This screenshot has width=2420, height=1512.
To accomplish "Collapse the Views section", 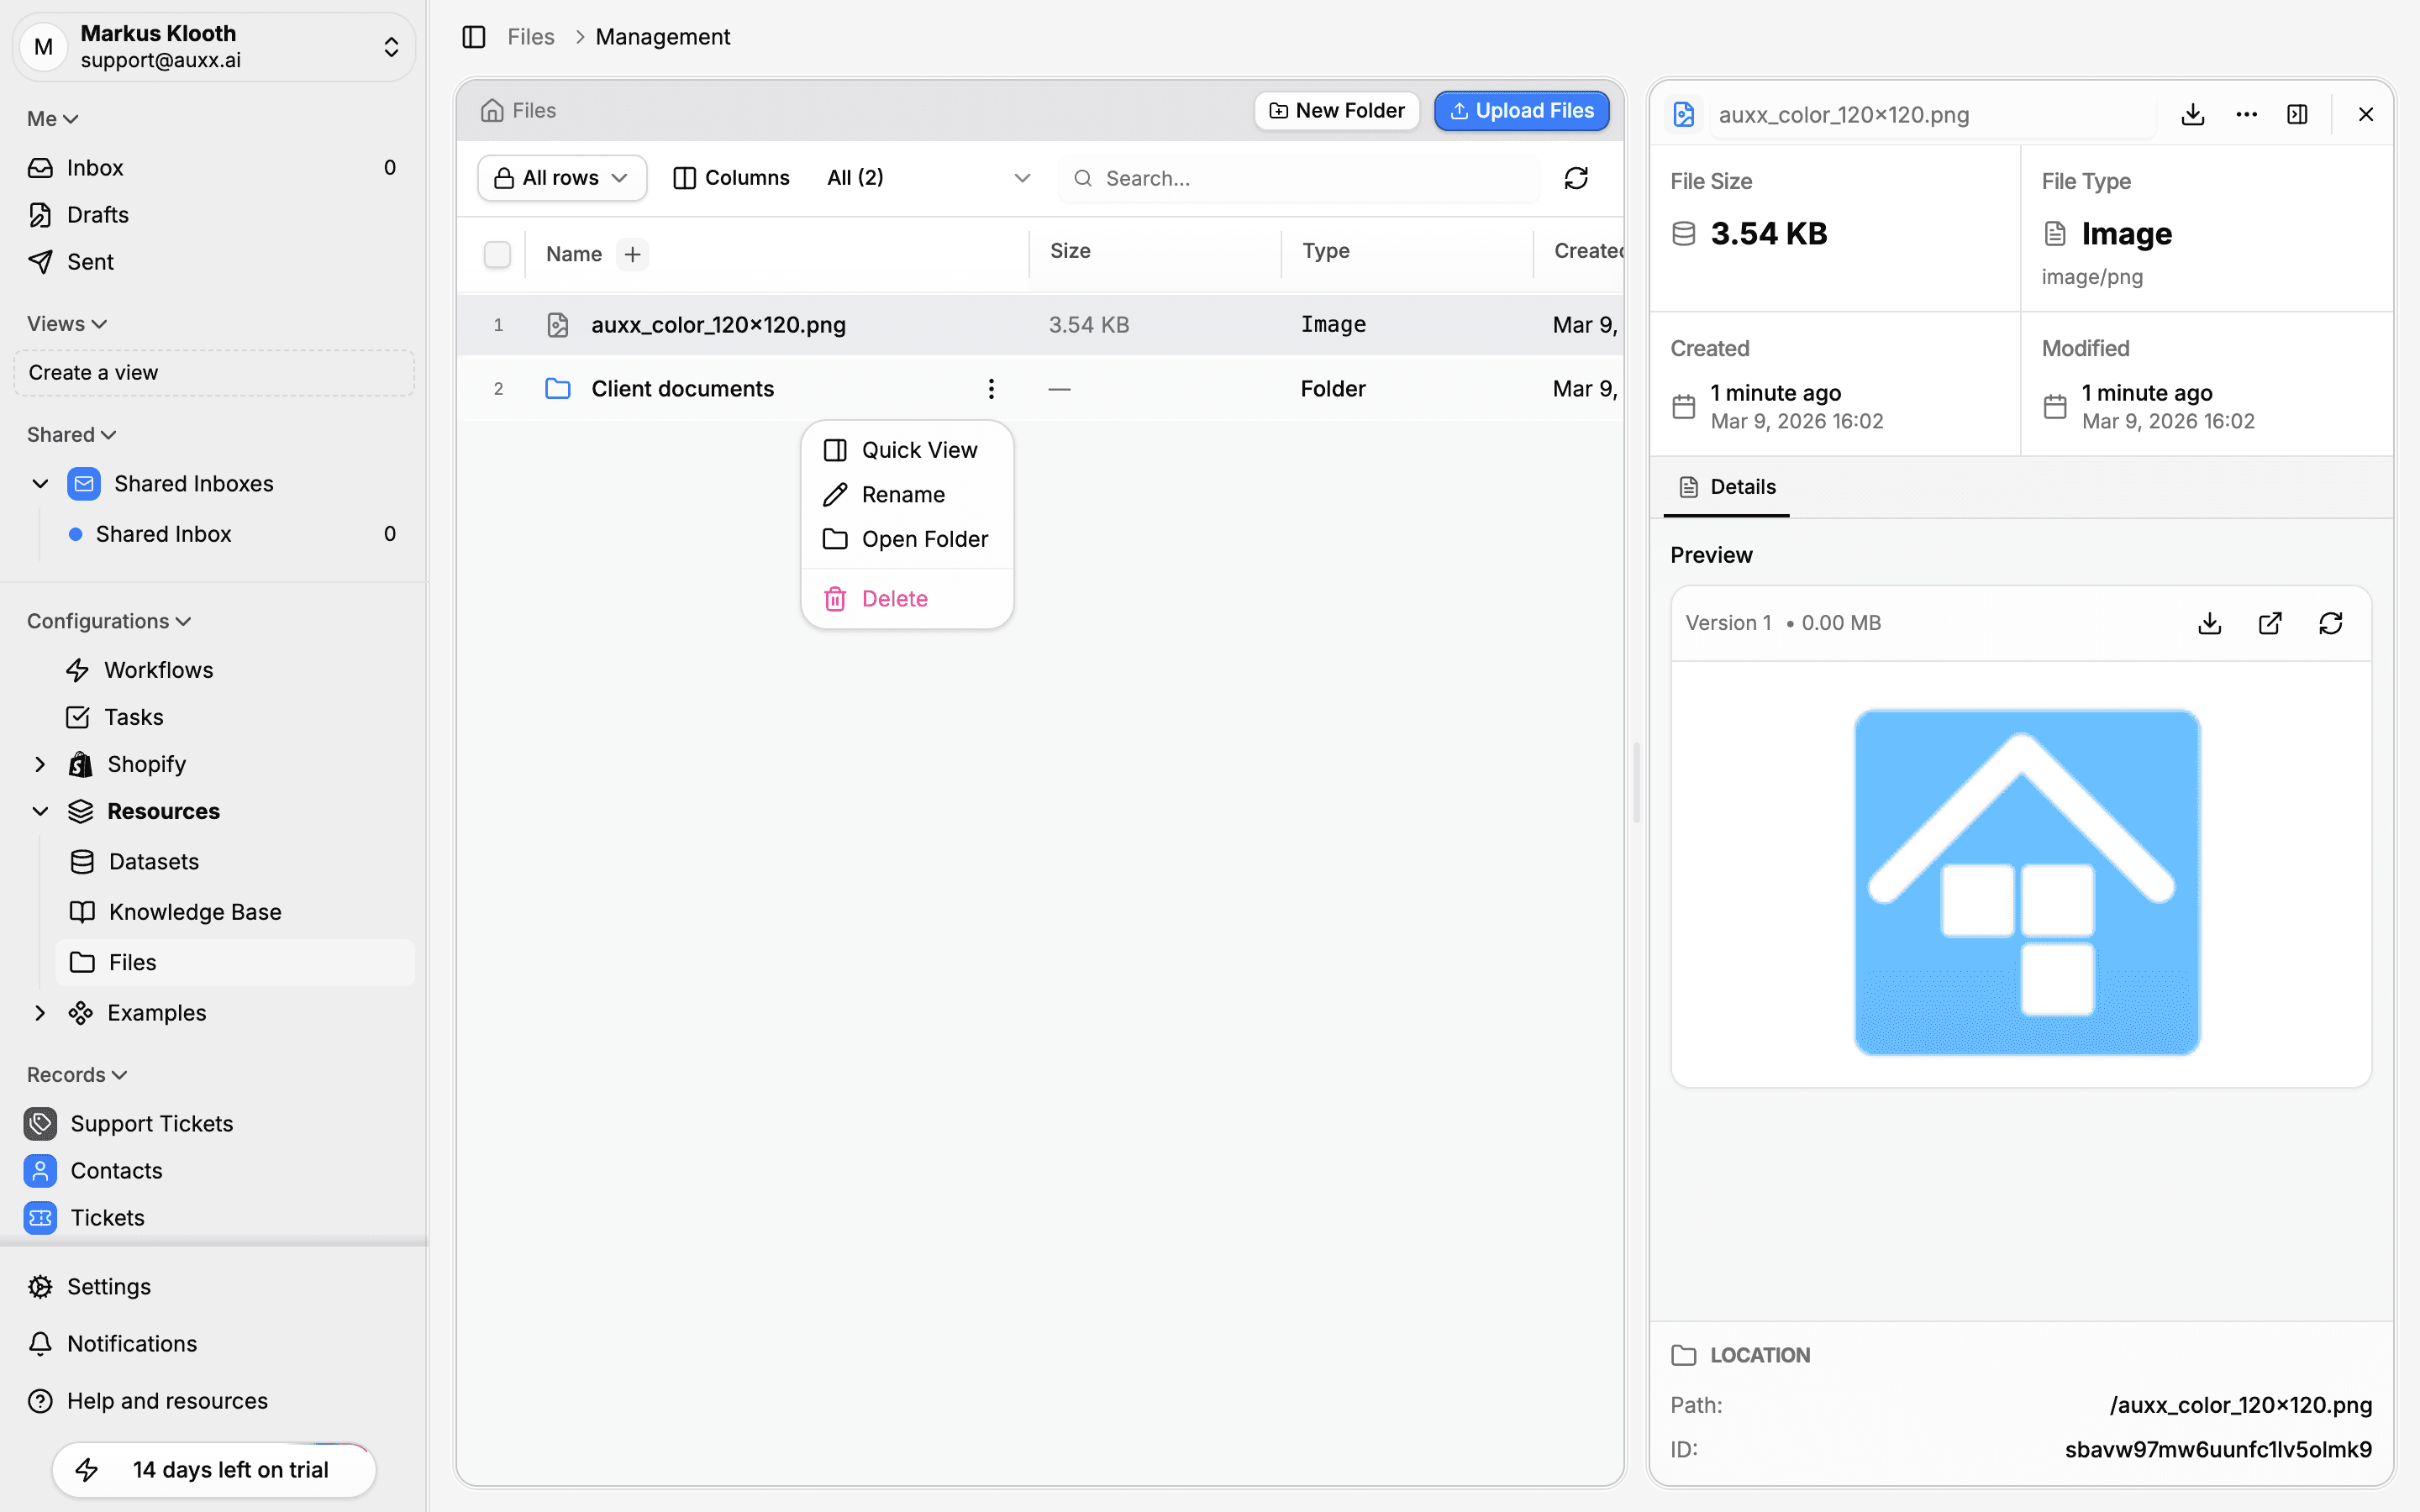I will 67,324.
